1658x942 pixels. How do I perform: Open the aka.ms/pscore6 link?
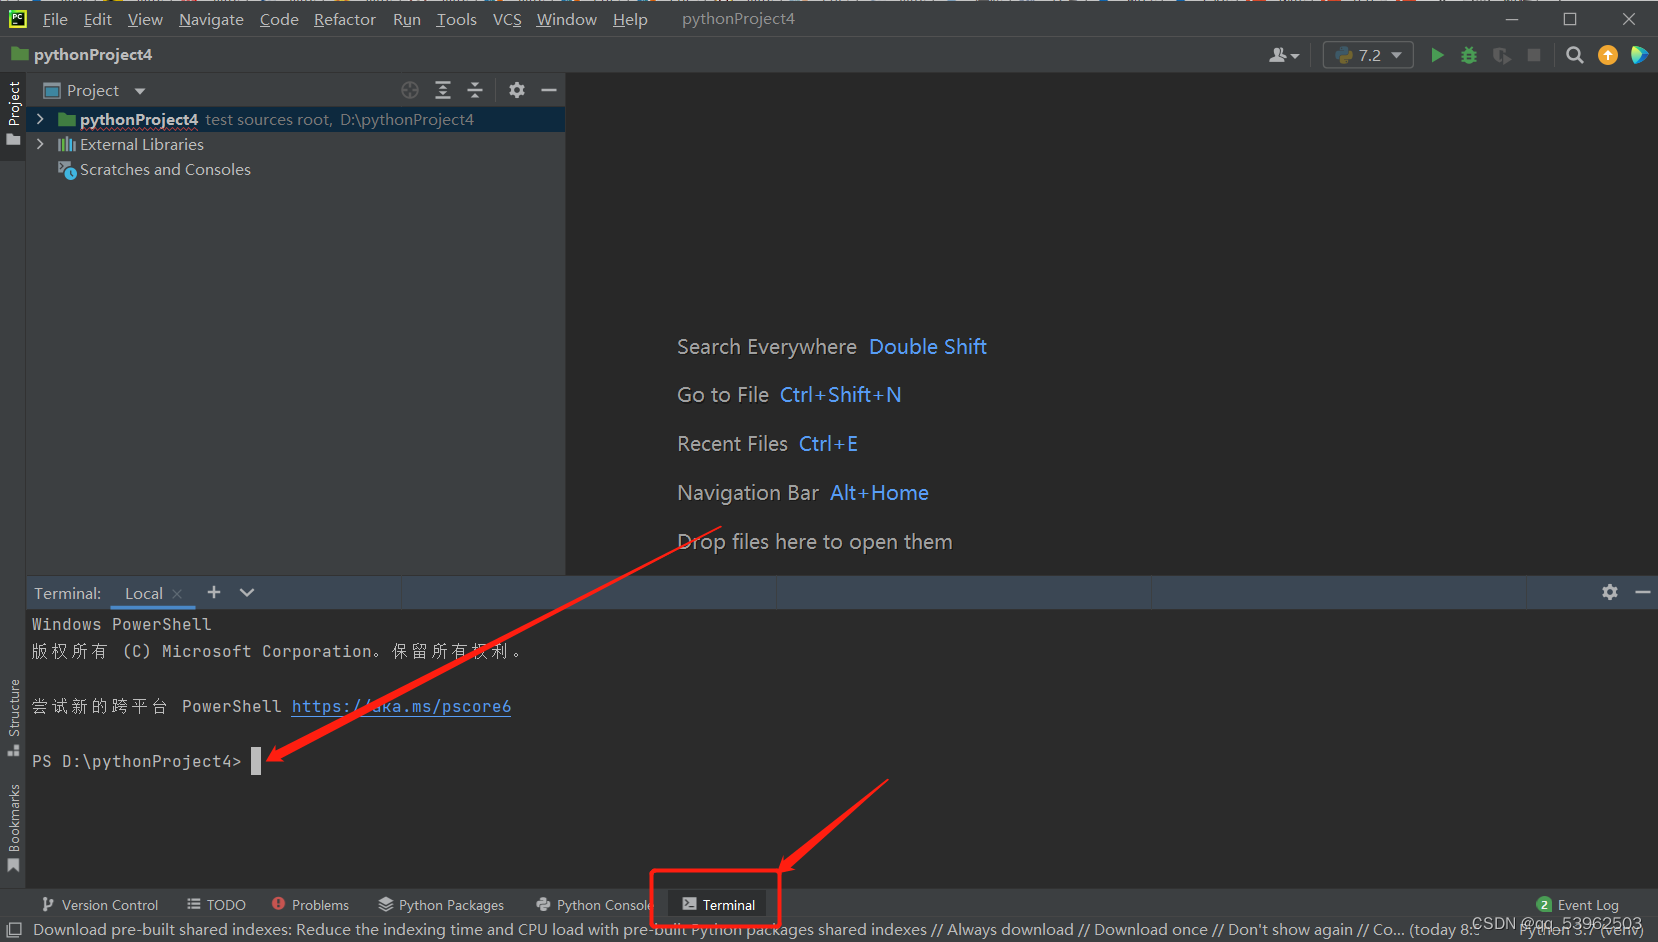click(x=401, y=706)
